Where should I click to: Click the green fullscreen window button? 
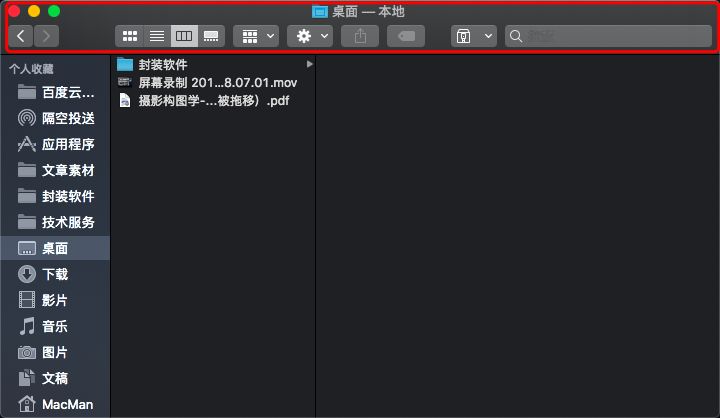(x=54, y=11)
